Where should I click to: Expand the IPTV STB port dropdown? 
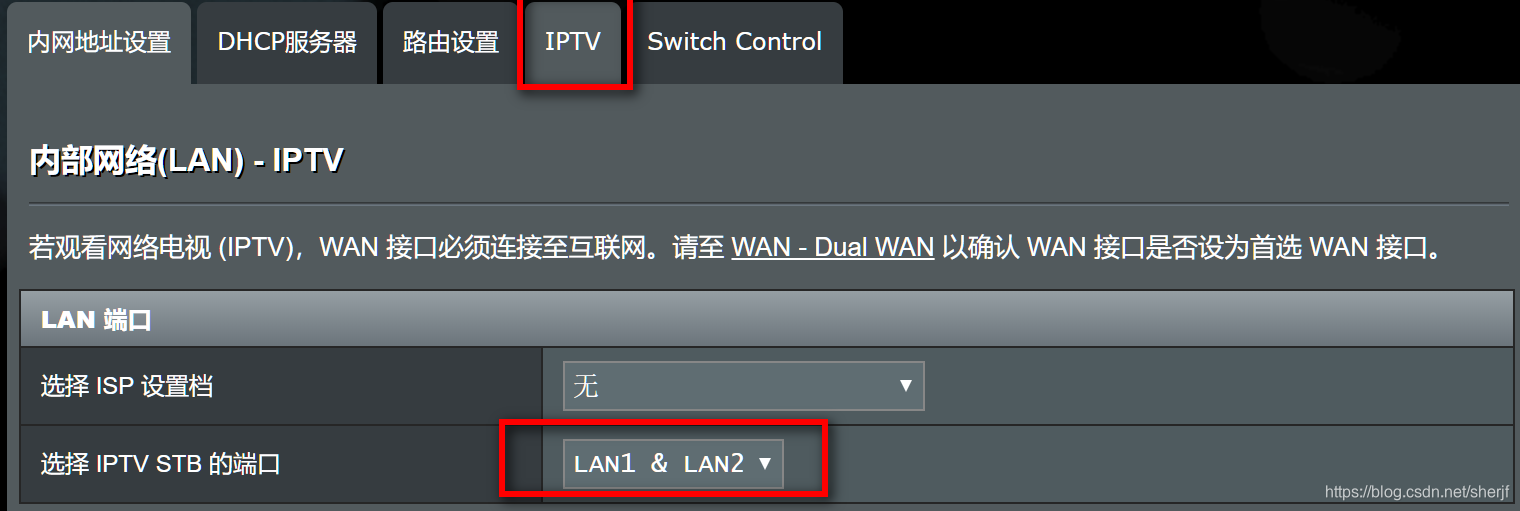[673, 463]
